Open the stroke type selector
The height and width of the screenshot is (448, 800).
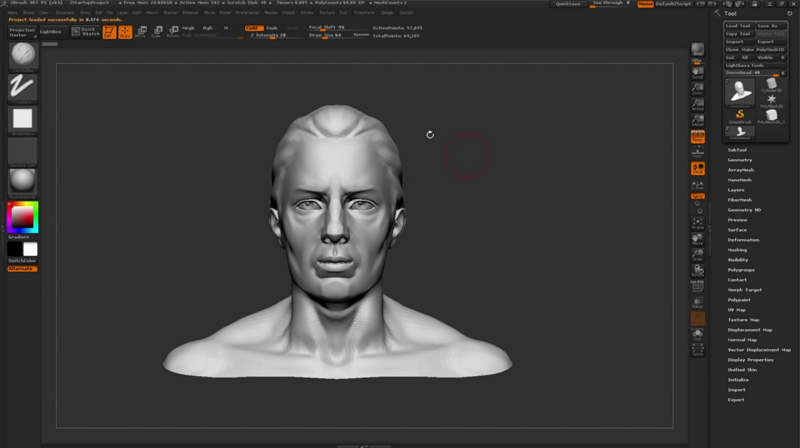click(22, 88)
